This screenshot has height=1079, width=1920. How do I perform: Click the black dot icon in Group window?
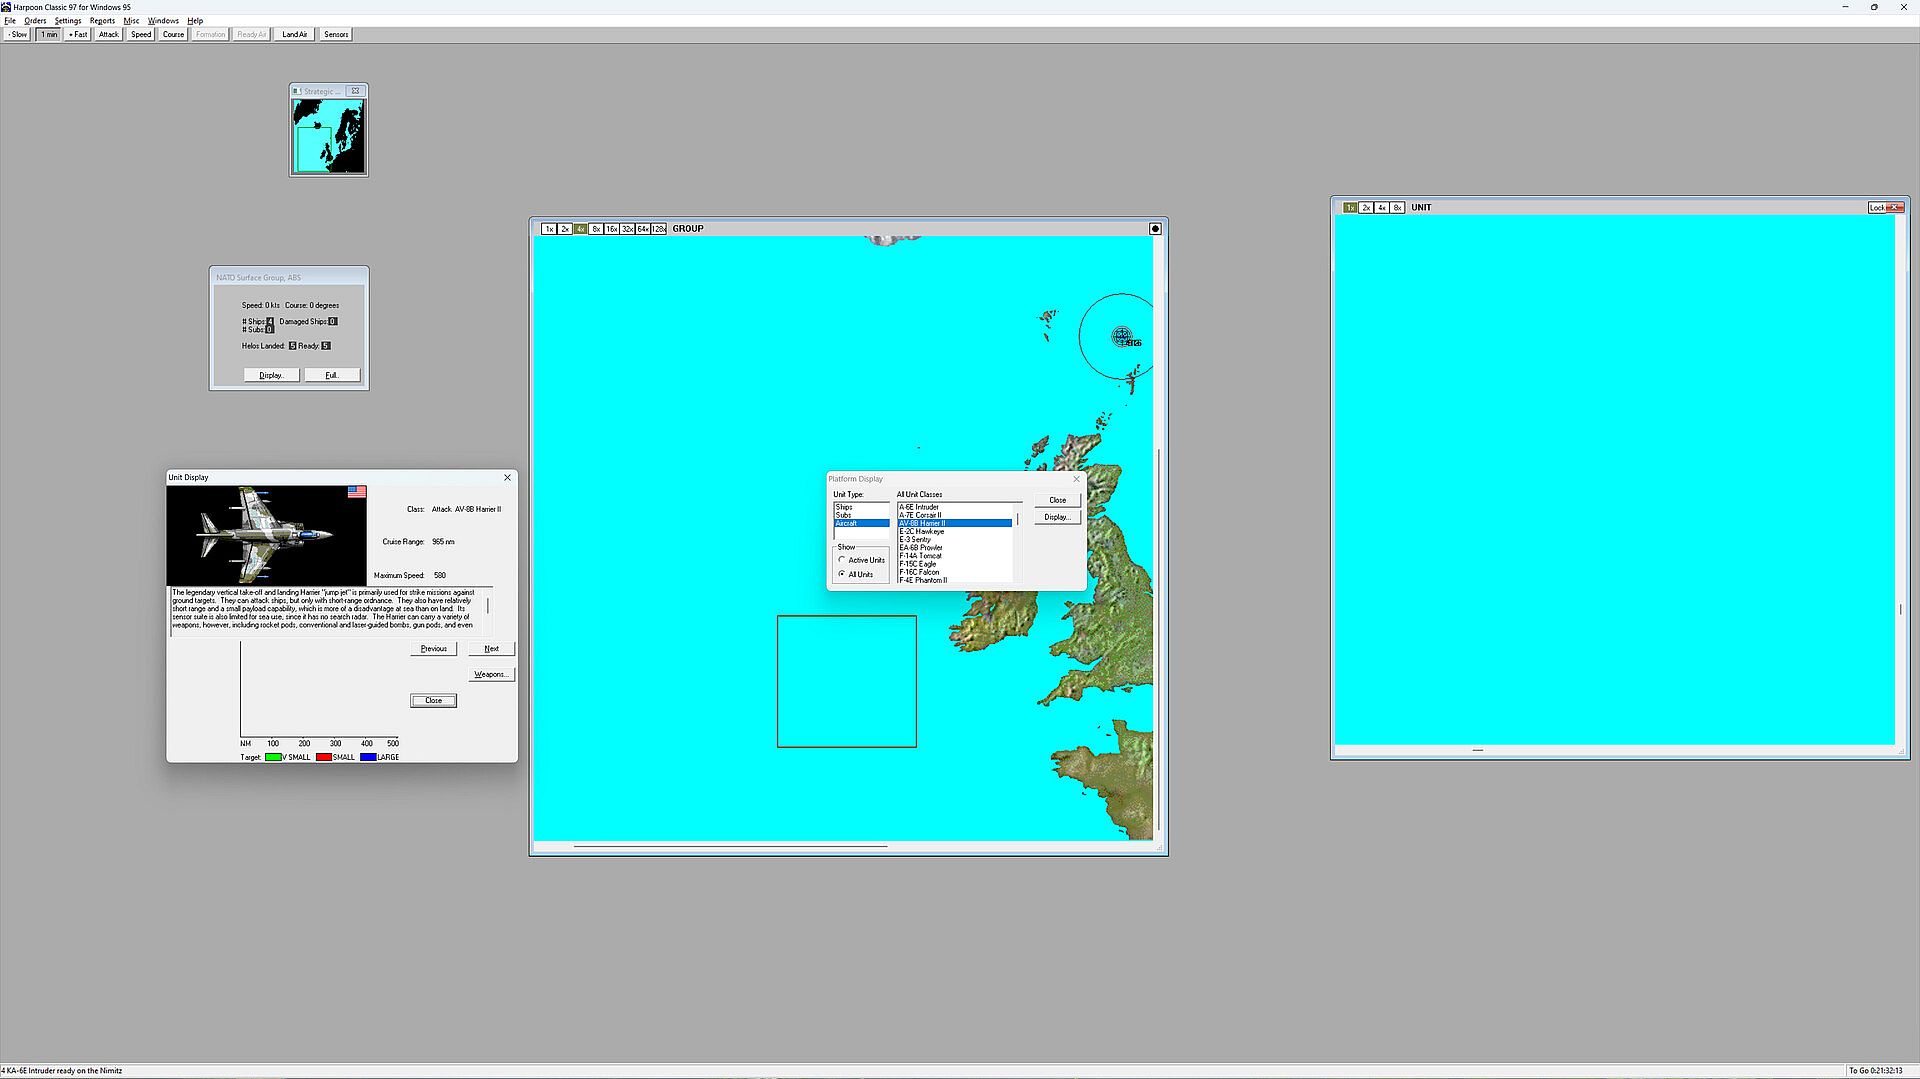1155,229
